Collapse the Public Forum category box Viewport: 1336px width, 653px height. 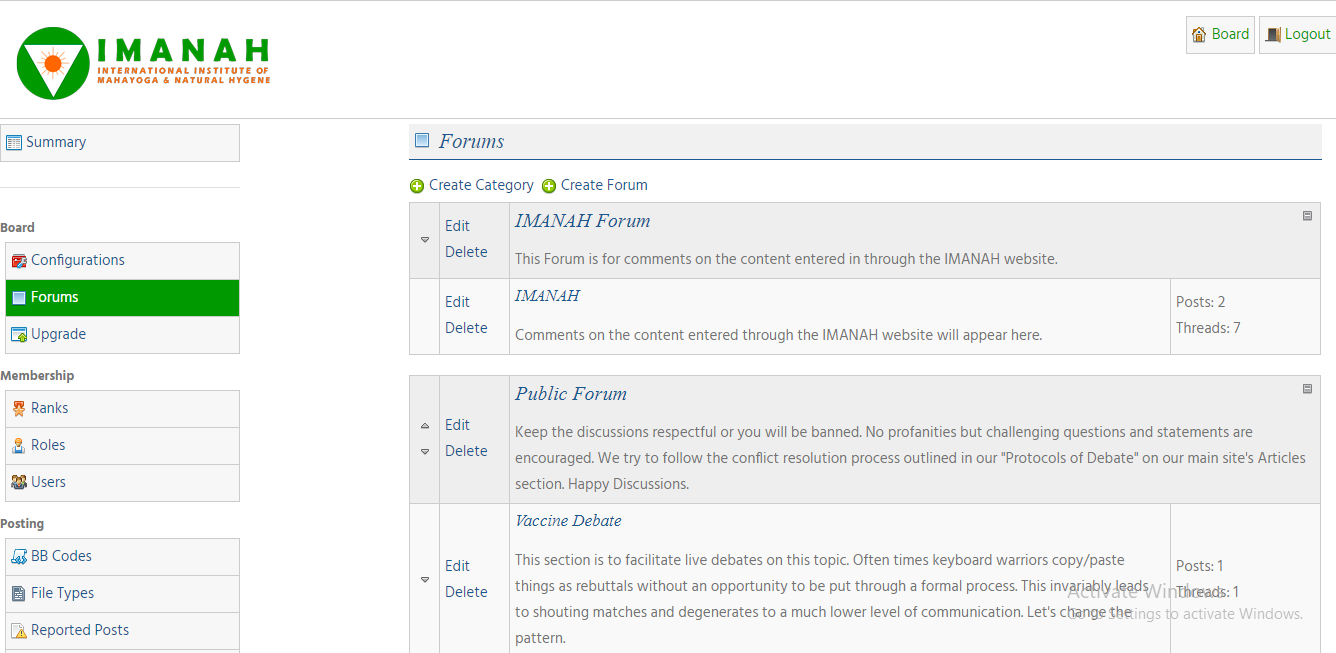tap(1307, 388)
